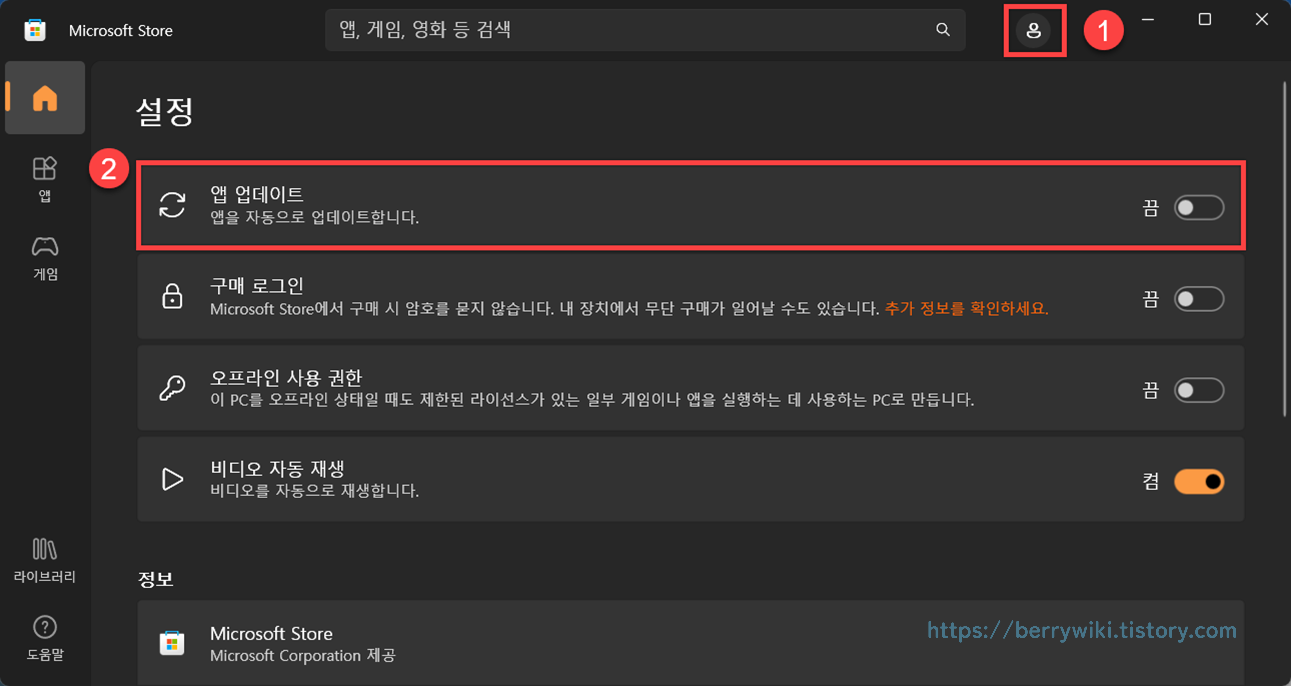This screenshot has height=686, width=1291.
Task: Click the search magnifier icon
Action: tap(941, 30)
